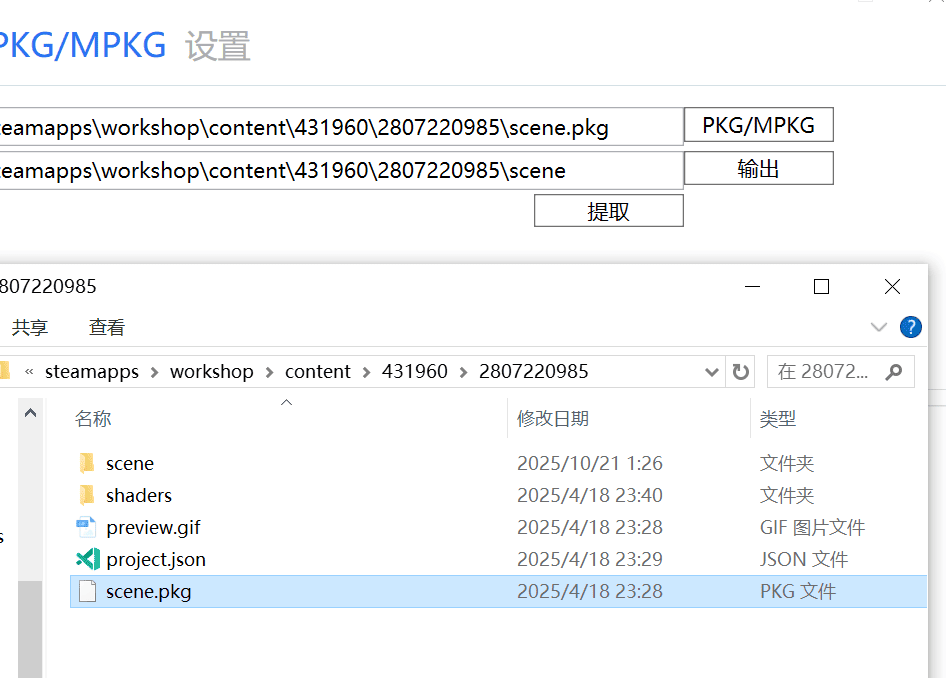Sort files by 修改日期 column header
Viewport: 946px width, 678px height.
[553, 419]
